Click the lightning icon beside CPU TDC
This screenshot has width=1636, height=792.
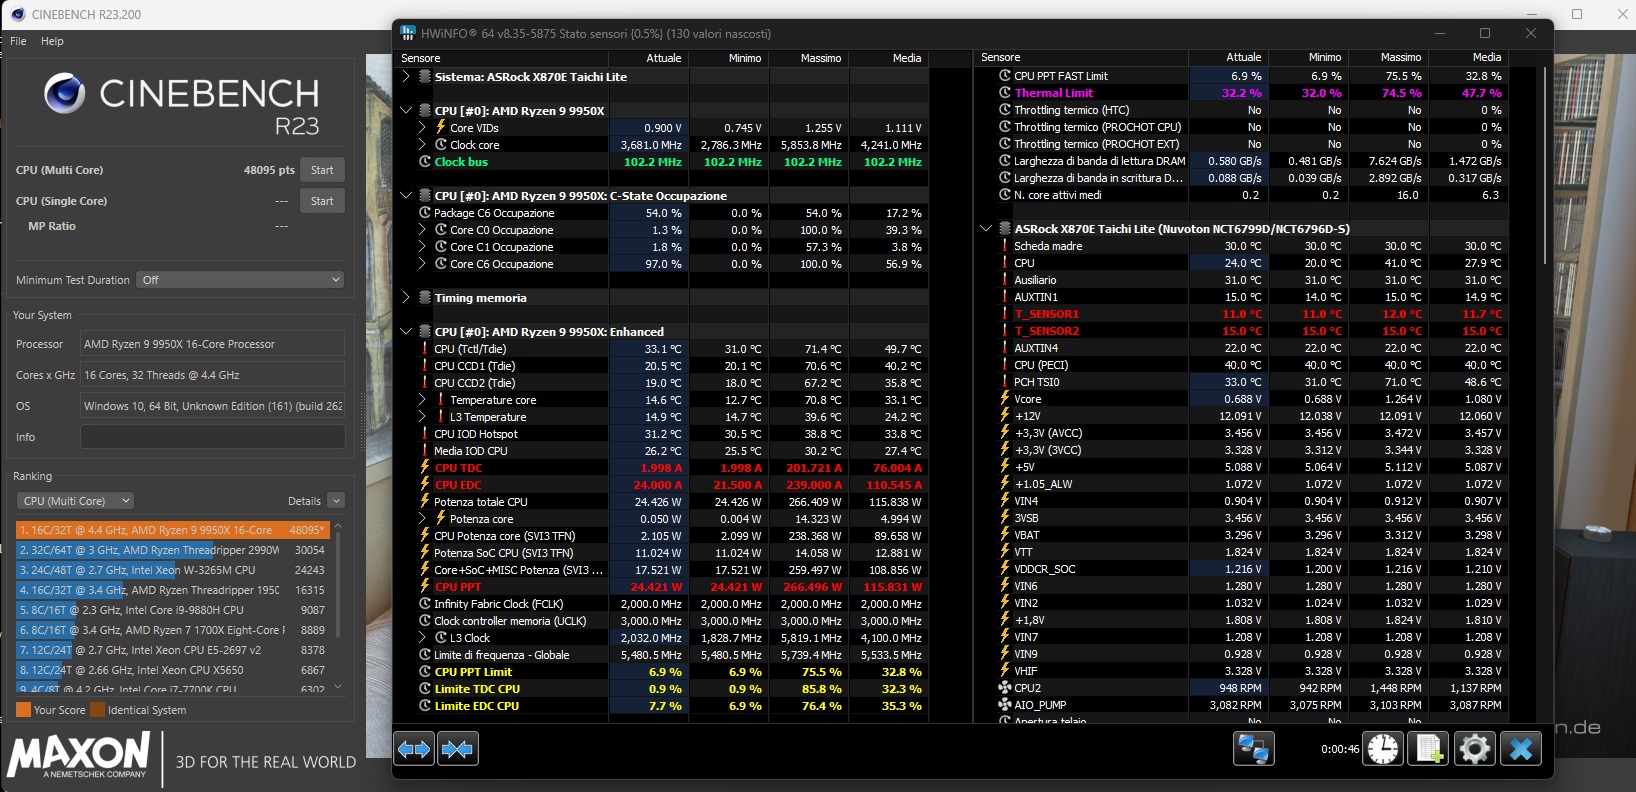click(425, 467)
